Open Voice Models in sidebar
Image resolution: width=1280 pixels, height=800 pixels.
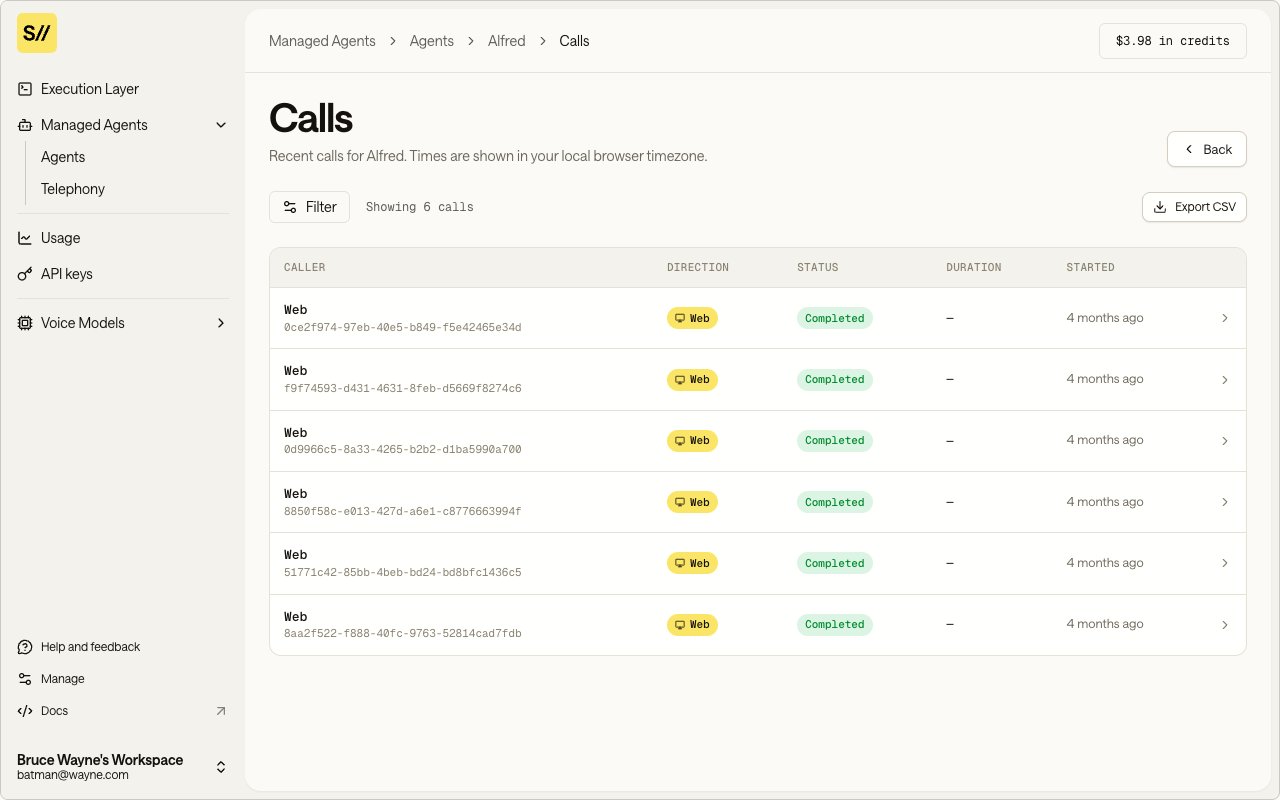123,323
